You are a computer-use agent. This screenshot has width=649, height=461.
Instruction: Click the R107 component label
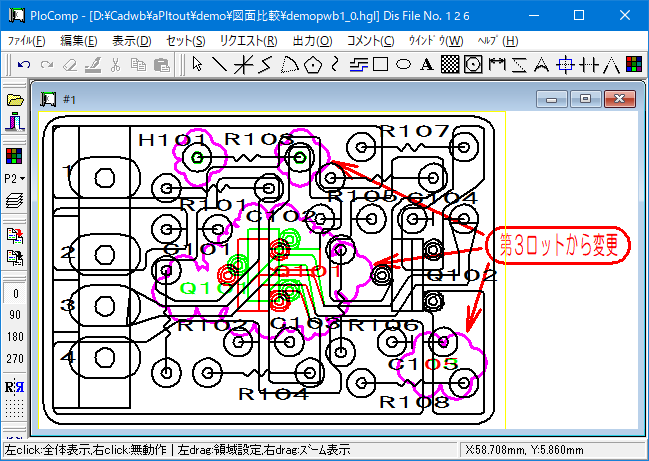[x=414, y=132]
